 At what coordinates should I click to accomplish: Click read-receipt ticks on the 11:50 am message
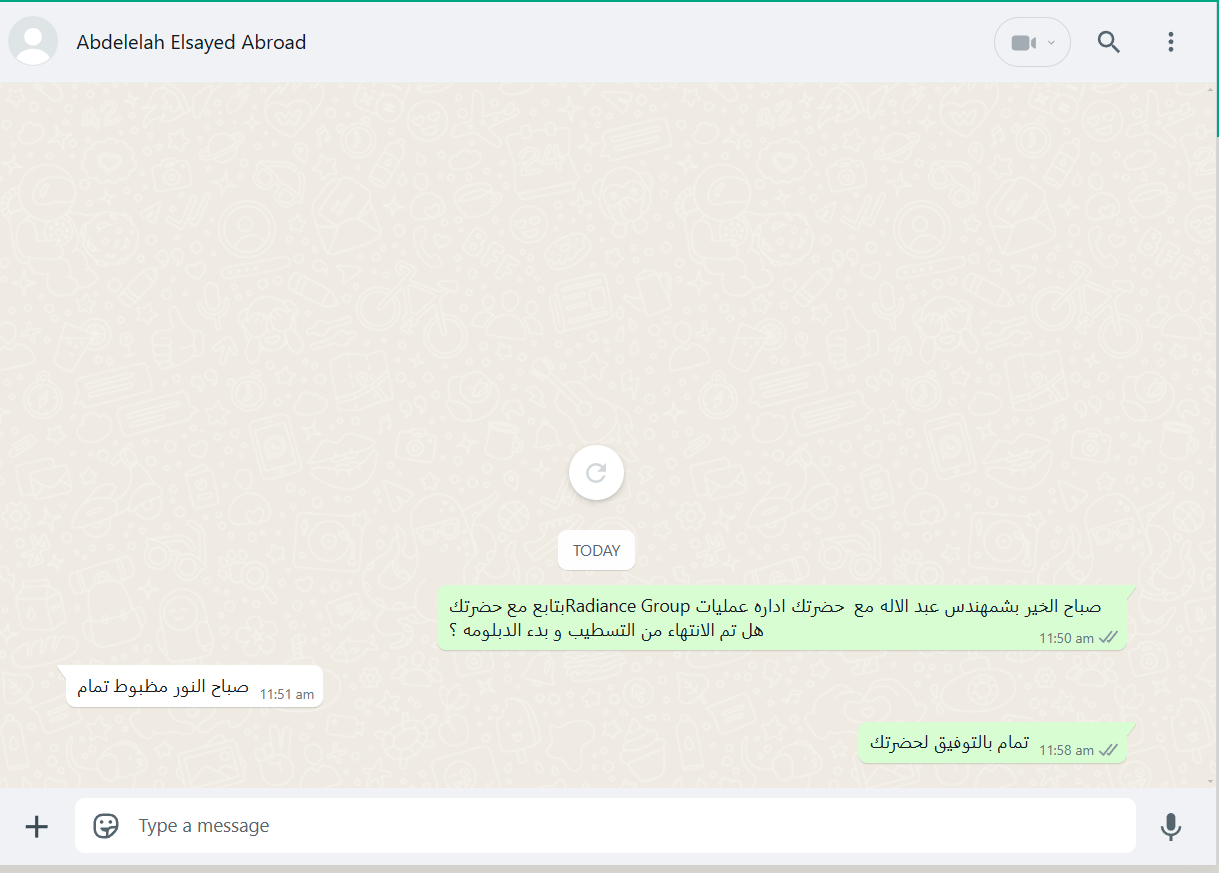click(x=1108, y=637)
